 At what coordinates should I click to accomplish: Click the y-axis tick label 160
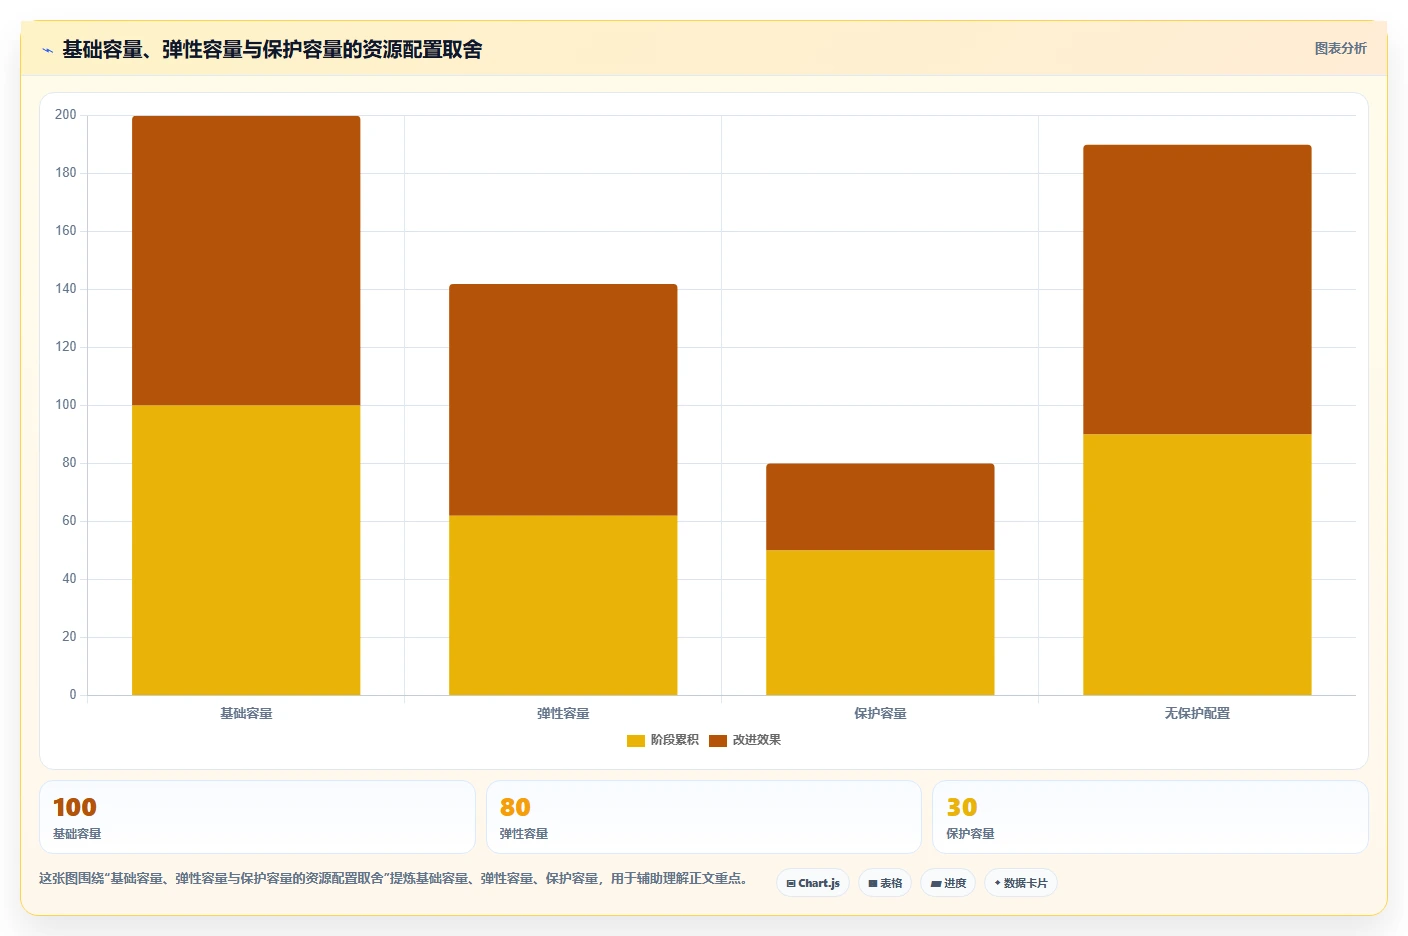click(x=66, y=231)
